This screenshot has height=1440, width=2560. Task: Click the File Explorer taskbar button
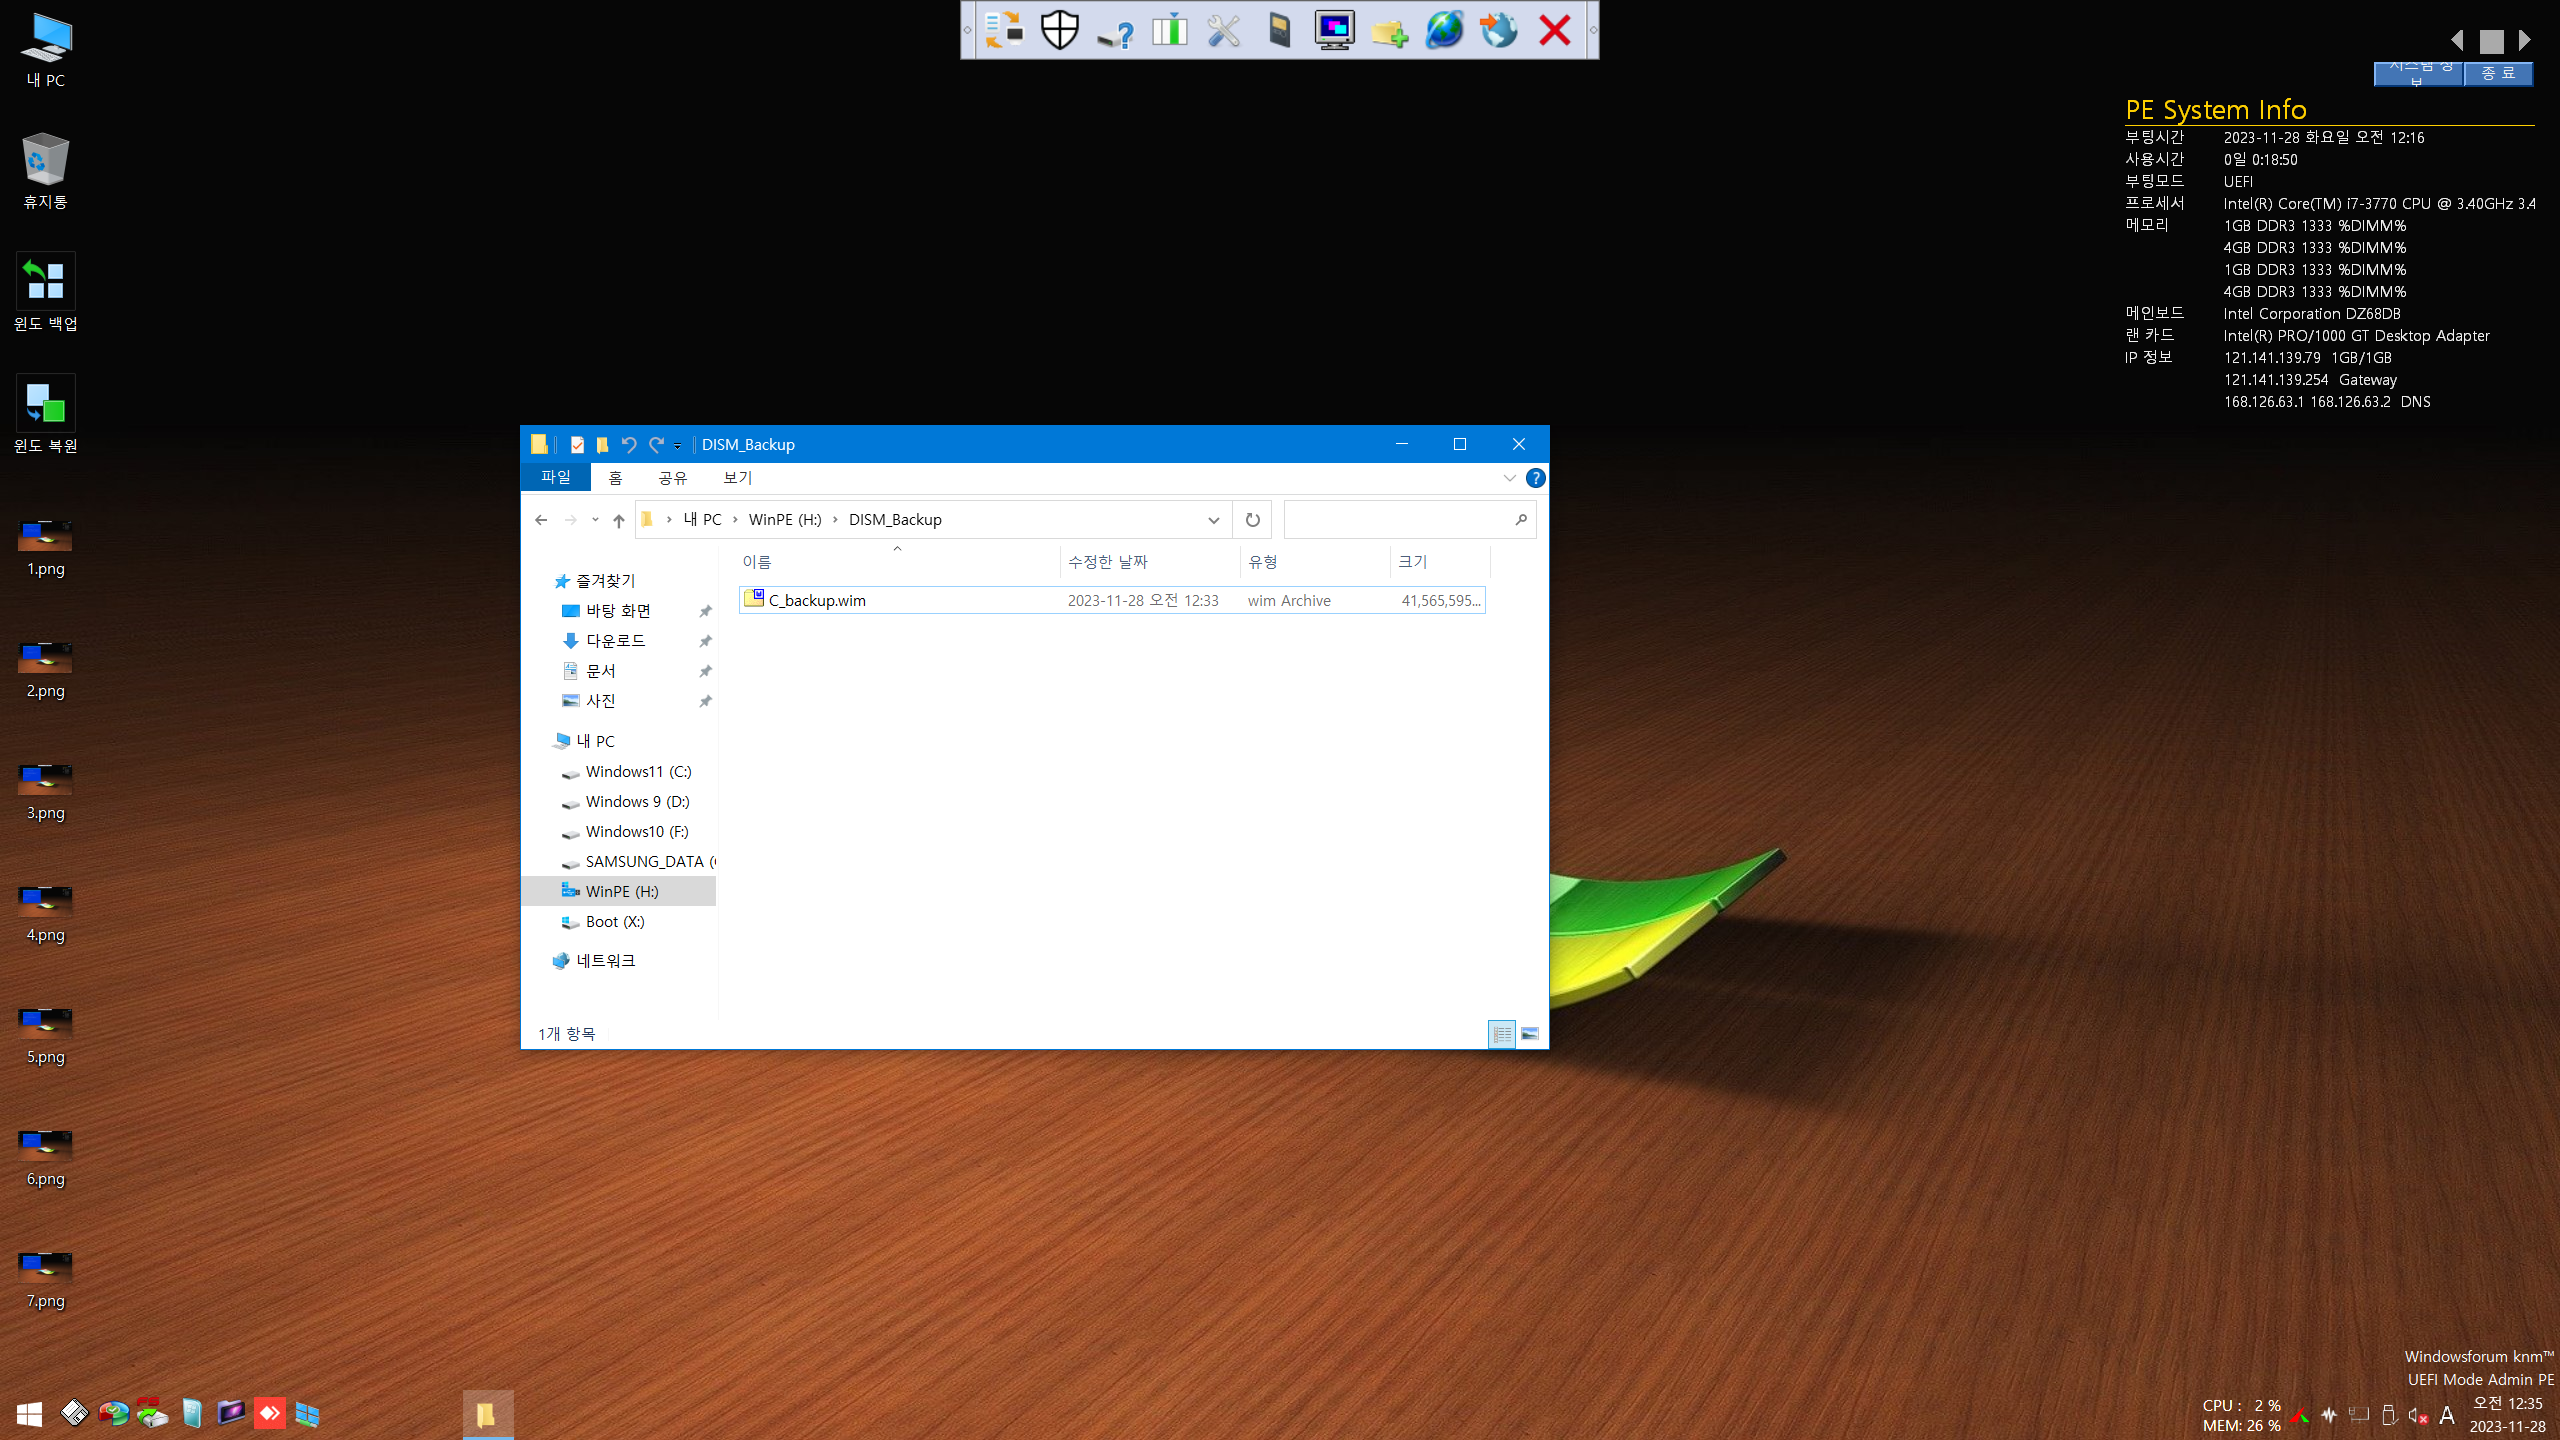pos(488,1414)
